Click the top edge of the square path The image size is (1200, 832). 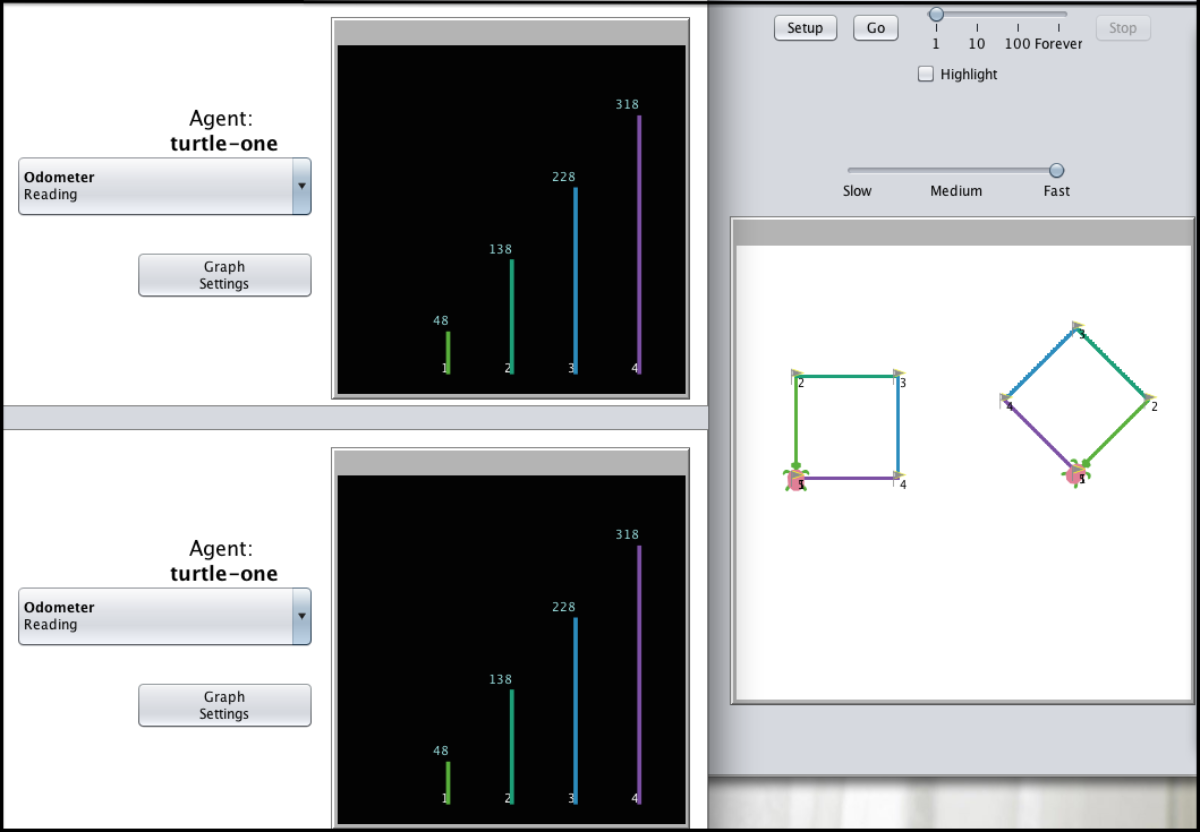coord(848,376)
